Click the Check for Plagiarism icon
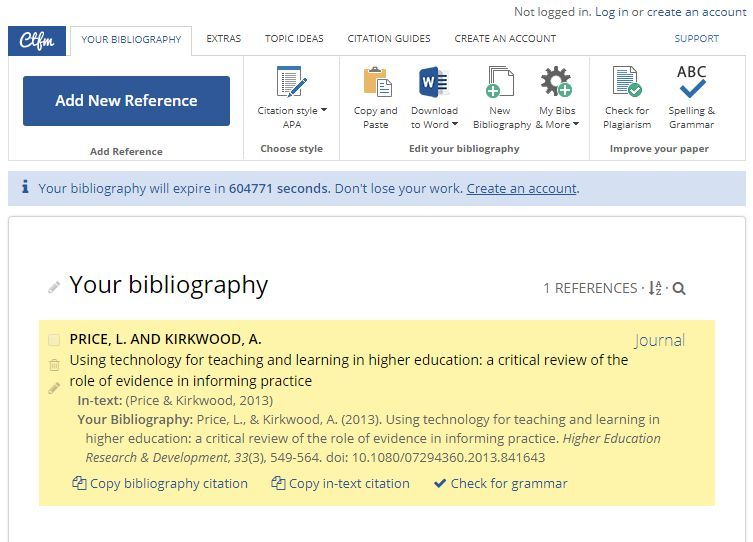The image size is (753, 542). click(x=627, y=82)
